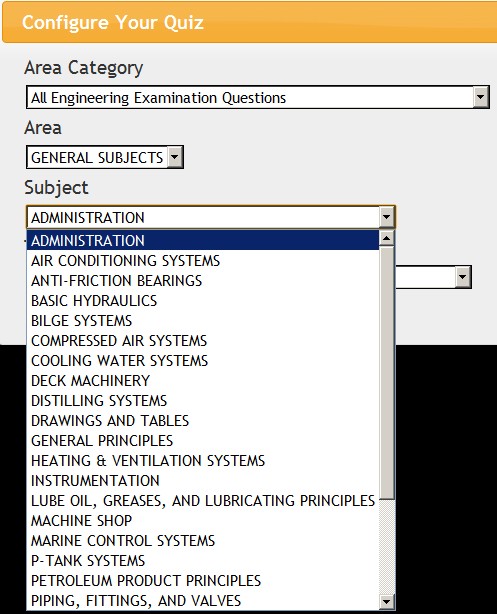Select ADMINISTRATION in the subject list

click(202, 240)
